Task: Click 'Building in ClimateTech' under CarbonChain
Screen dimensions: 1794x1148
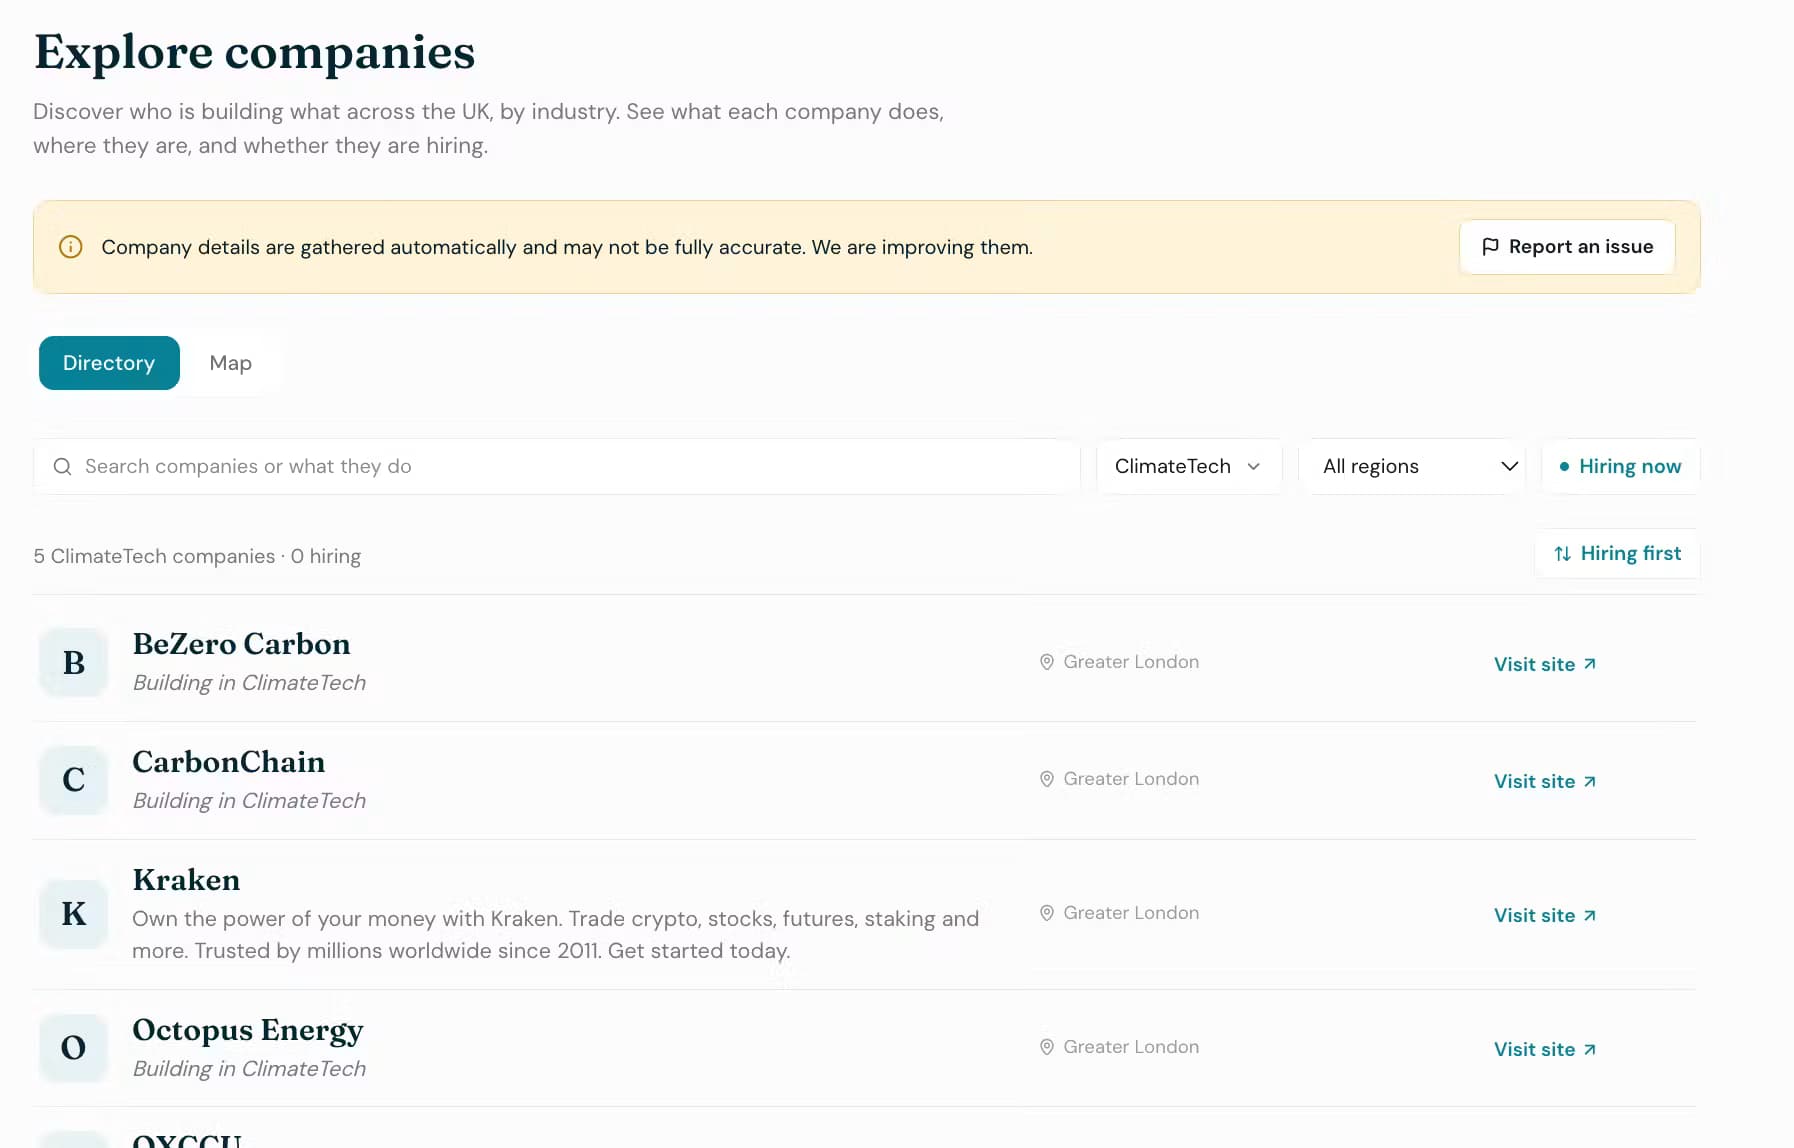Action: pyautogui.click(x=250, y=801)
